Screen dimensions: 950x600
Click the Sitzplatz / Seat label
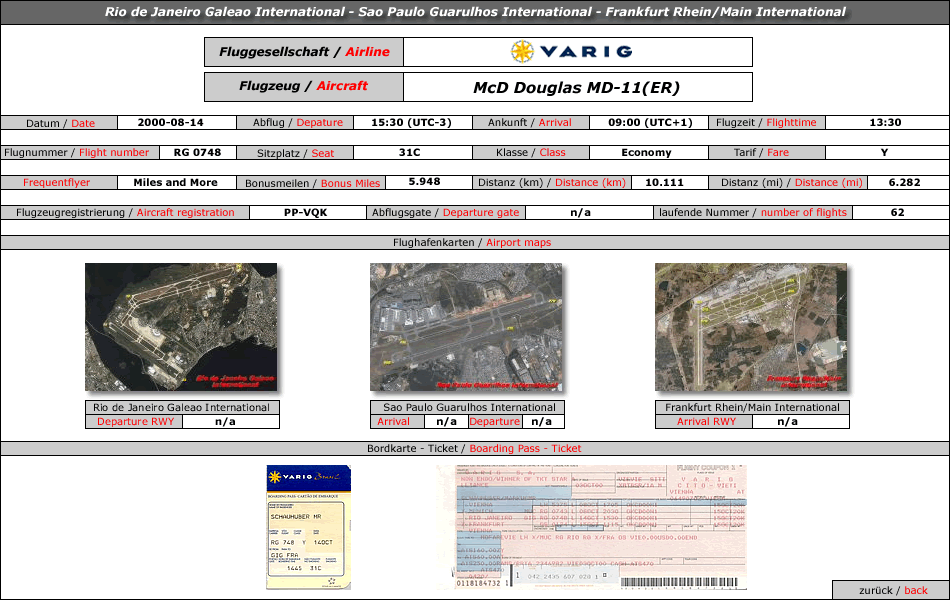pos(295,153)
